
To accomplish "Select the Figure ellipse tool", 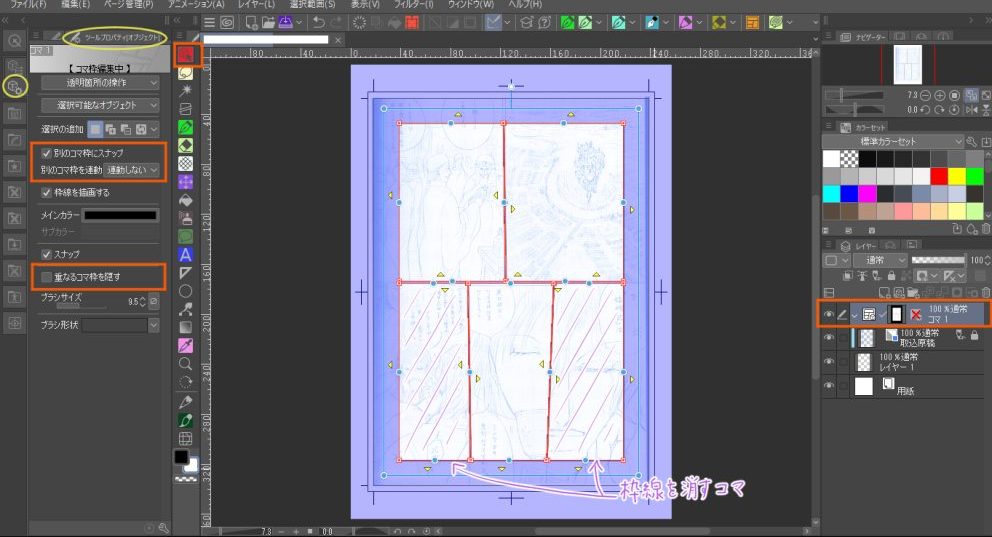I will [x=185, y=291].
